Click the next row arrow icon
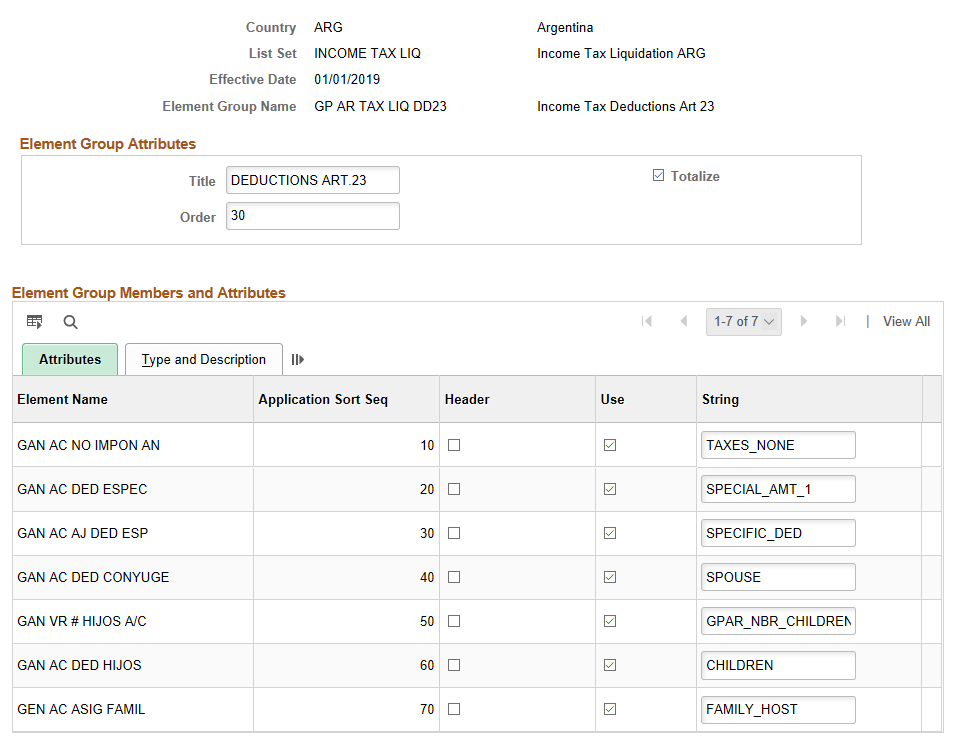This screenshot has width=958, height=744. coord(803,321)
